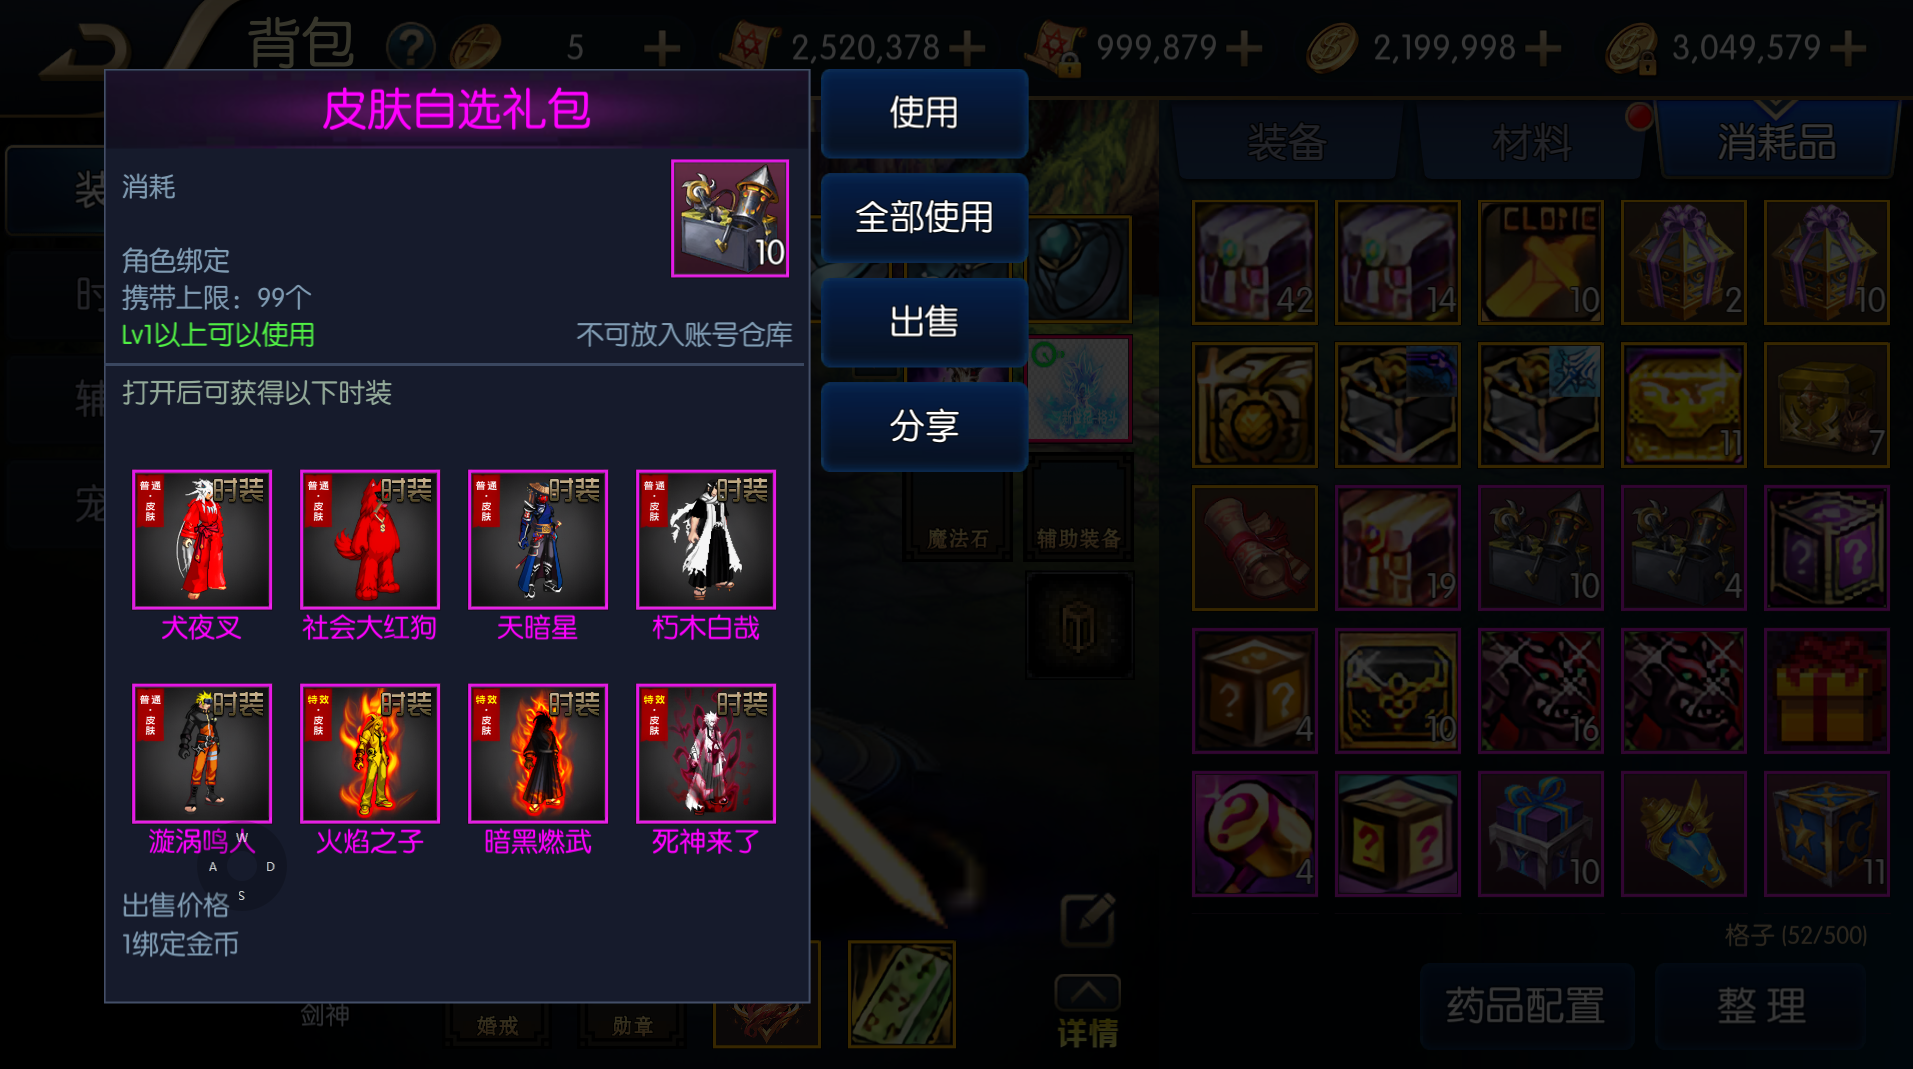
Task: Click the 全部使用 button
Action: (x=924, y=217)
